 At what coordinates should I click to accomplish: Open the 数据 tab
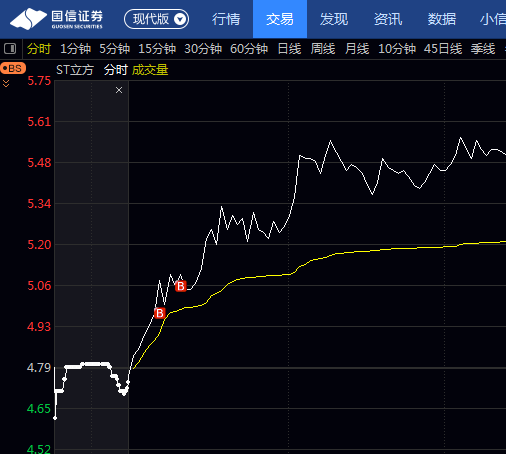click(442, 19)
